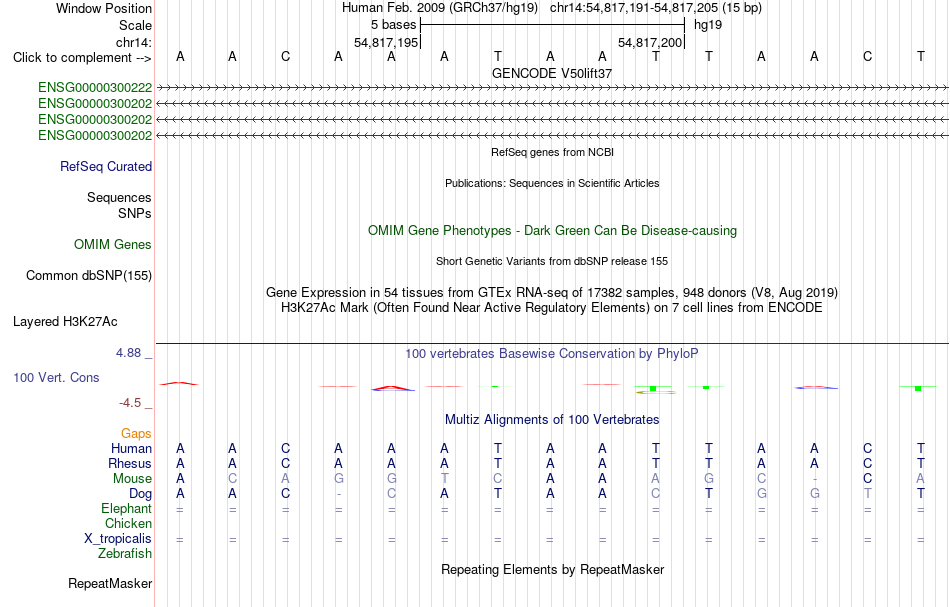Click 'Repeating Elements by RepeatMasker' title
950x607 pixels.
click(x=552, y=570)
